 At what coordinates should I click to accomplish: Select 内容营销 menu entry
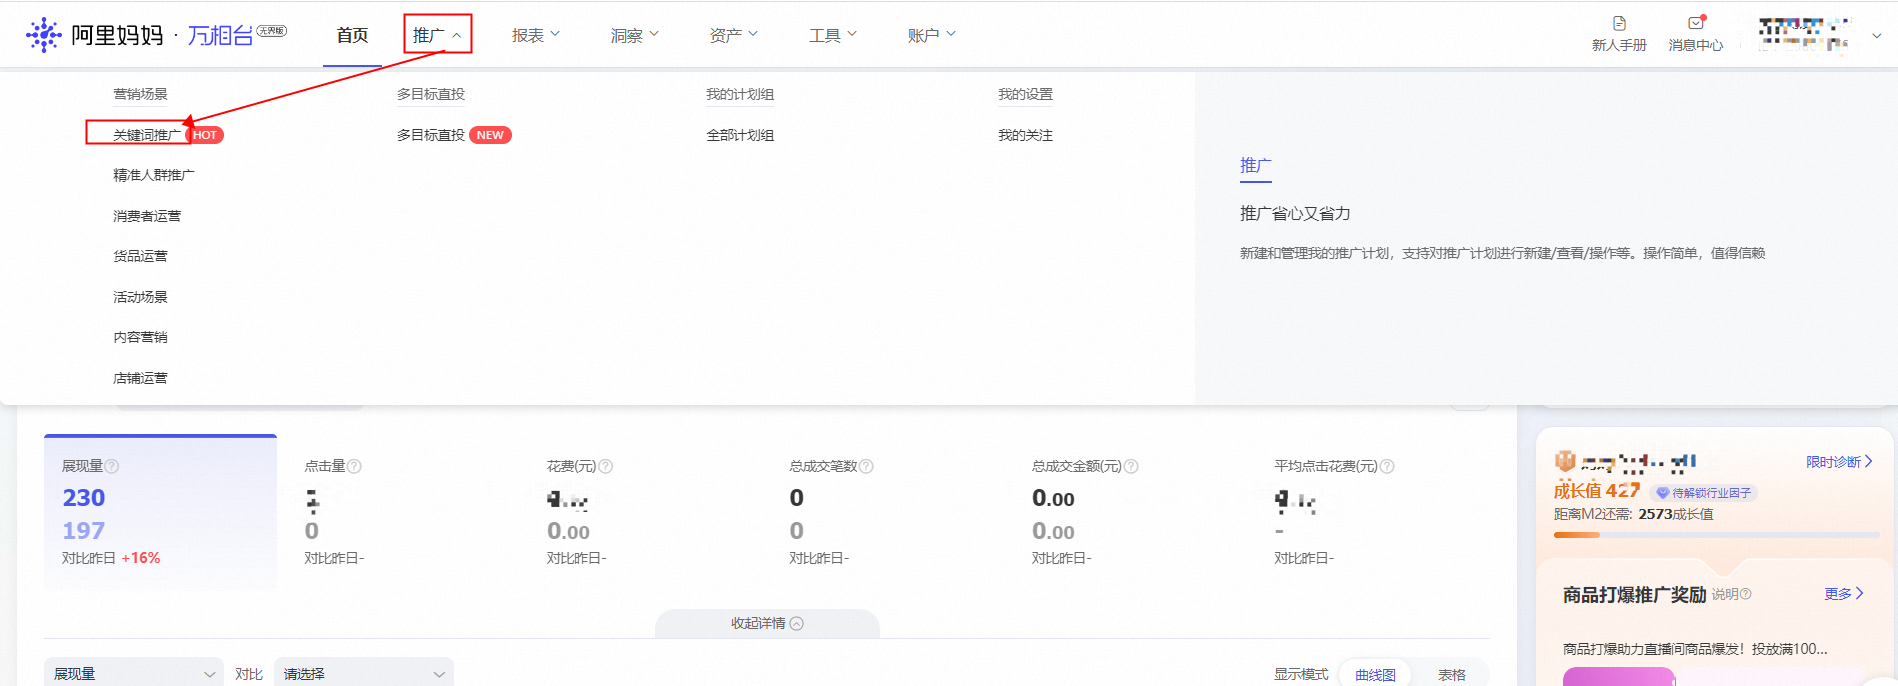pos(140,337)
